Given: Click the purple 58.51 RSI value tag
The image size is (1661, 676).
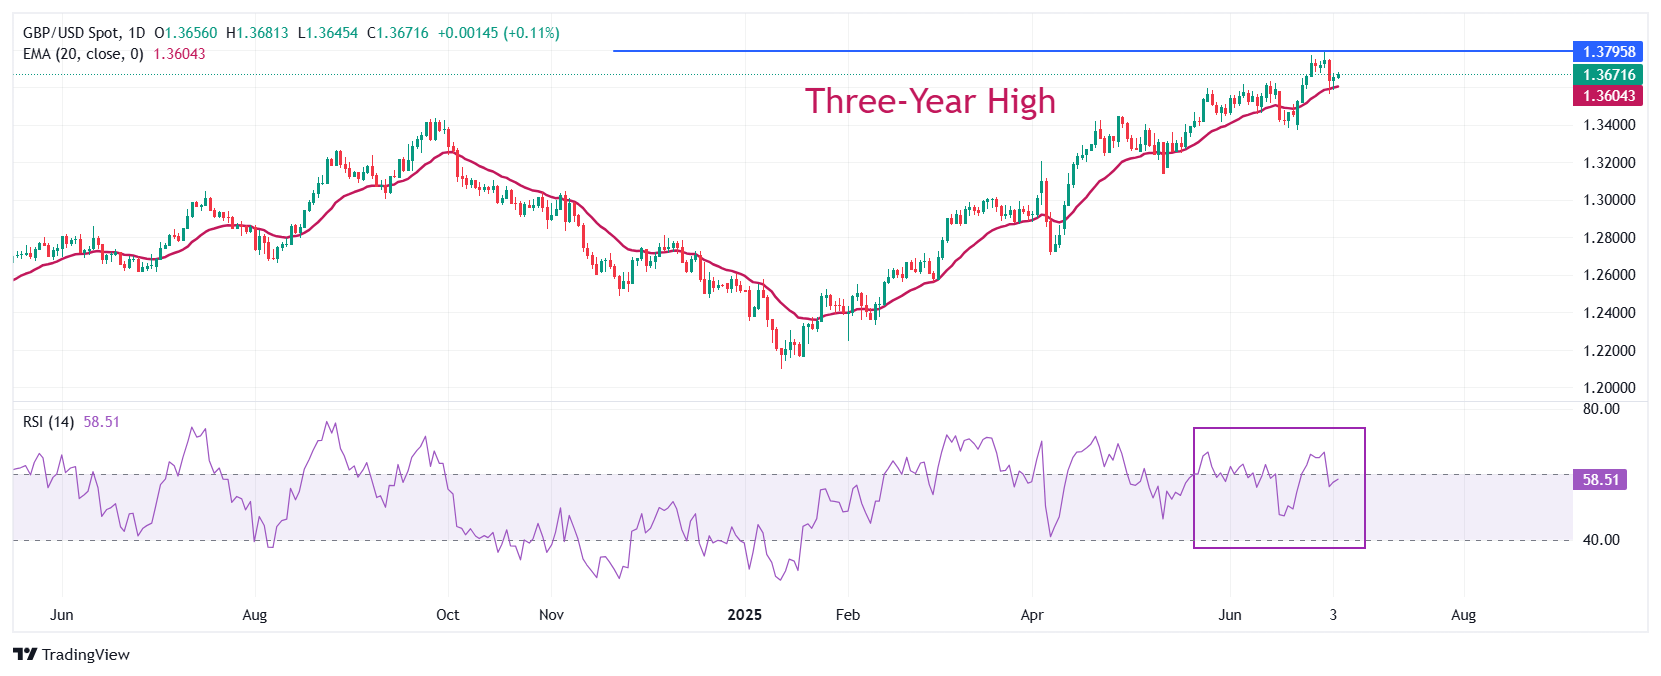Looking at the screenshot, I should pos(1600,480).
